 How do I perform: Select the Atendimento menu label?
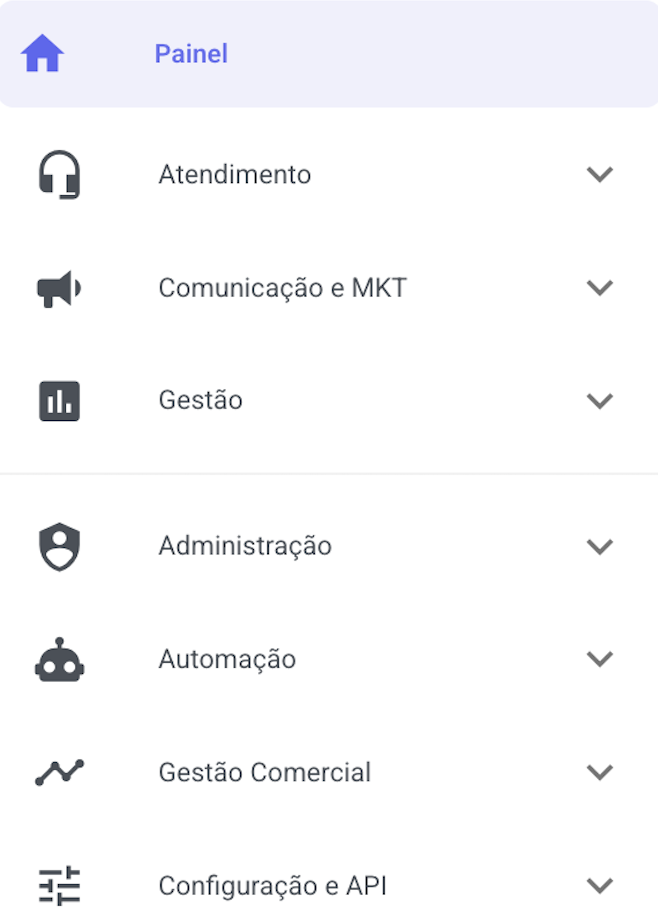[234, 175]
